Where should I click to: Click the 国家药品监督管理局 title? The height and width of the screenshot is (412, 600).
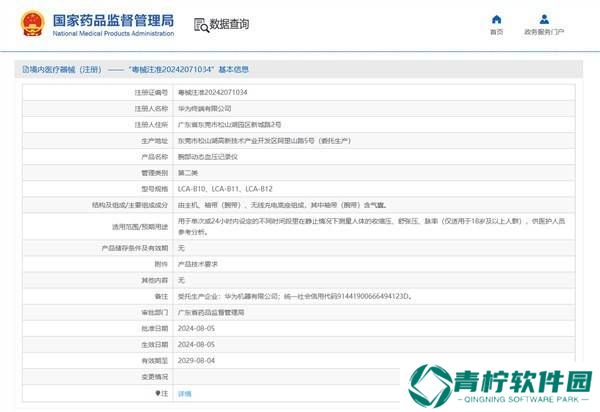[113, 20]
